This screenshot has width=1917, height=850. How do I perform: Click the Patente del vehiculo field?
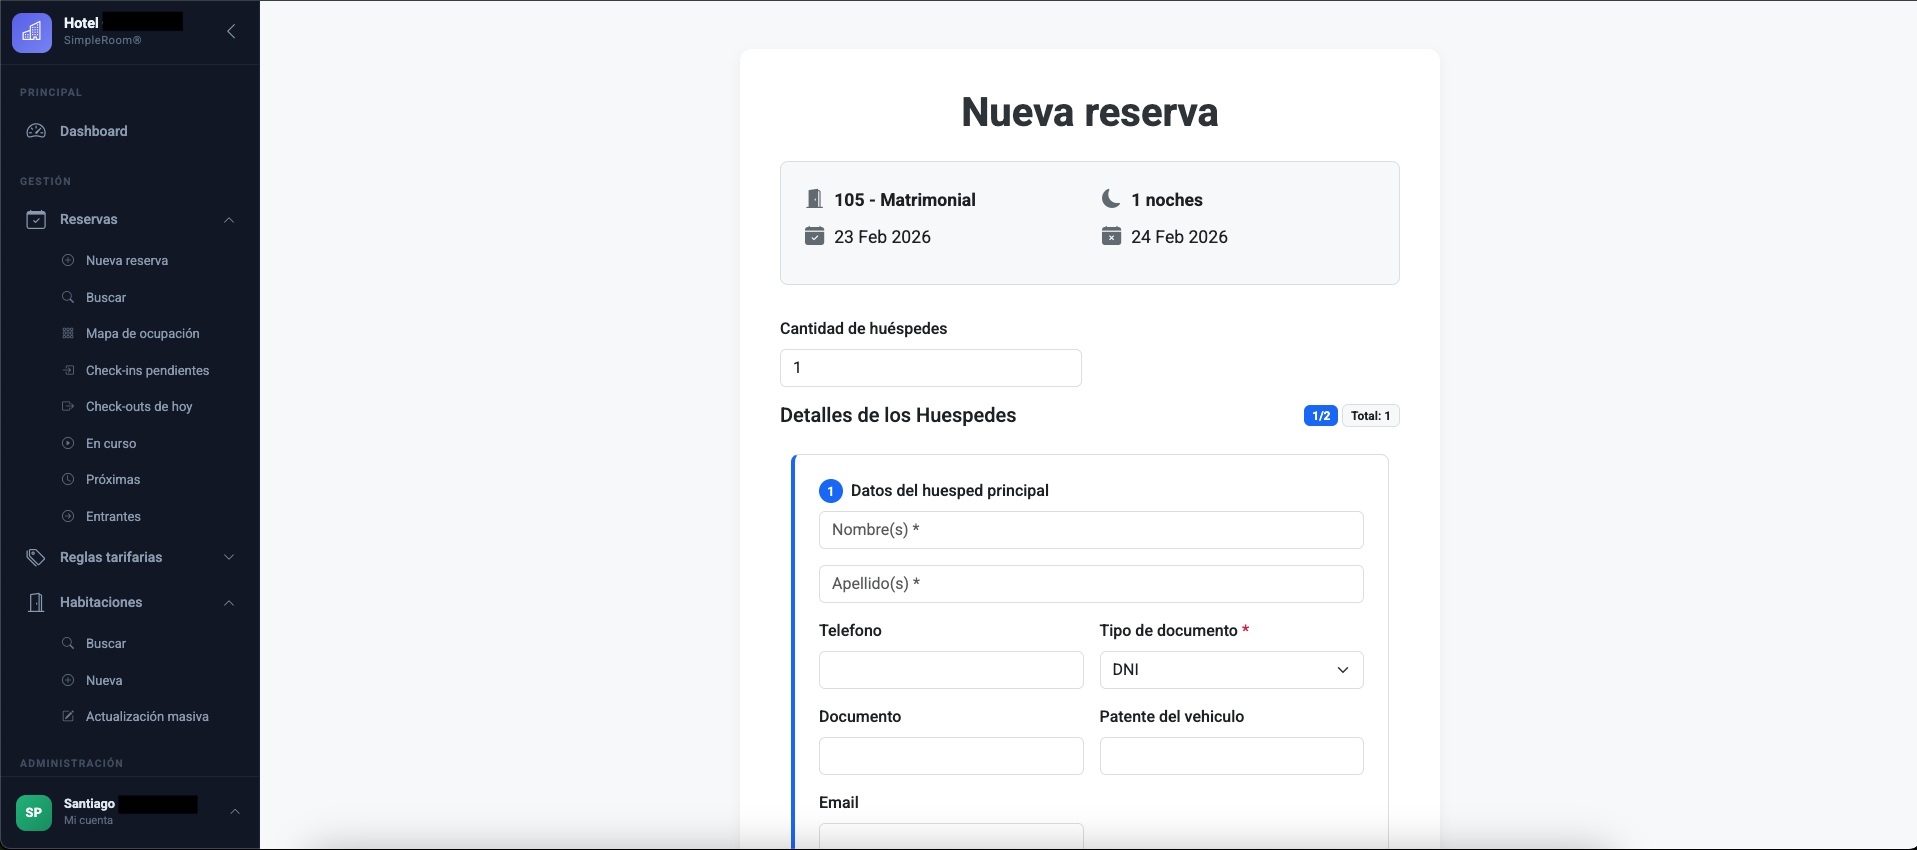pyautogui.click(x=1231, y=756)
